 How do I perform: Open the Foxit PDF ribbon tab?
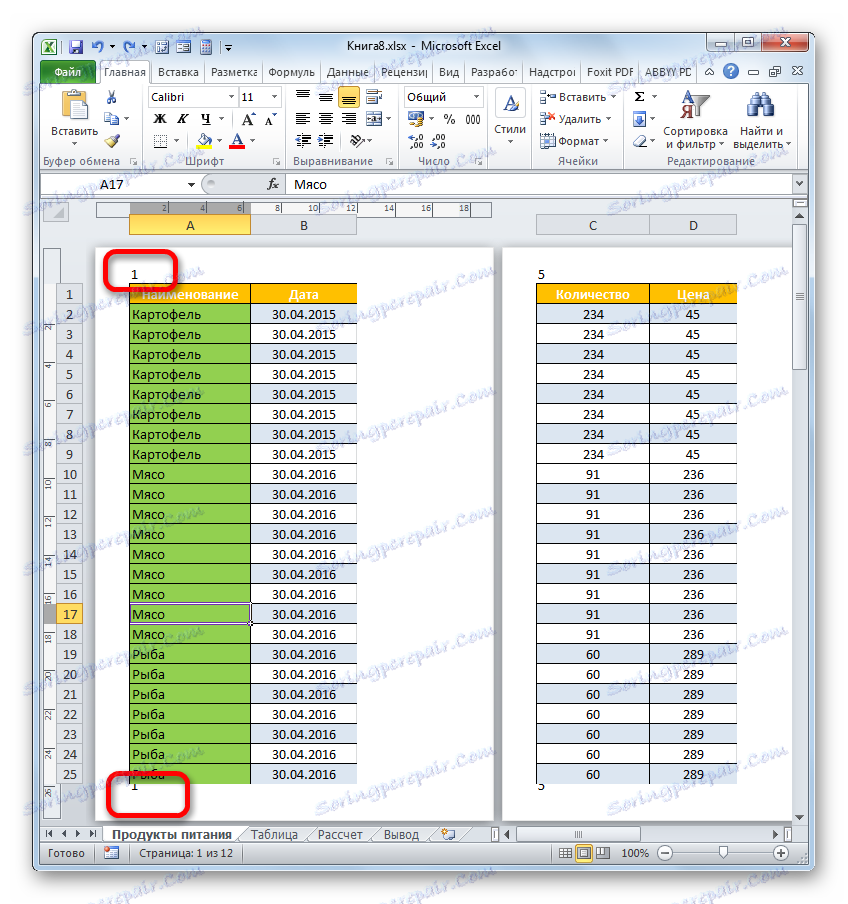coord(610,73)
